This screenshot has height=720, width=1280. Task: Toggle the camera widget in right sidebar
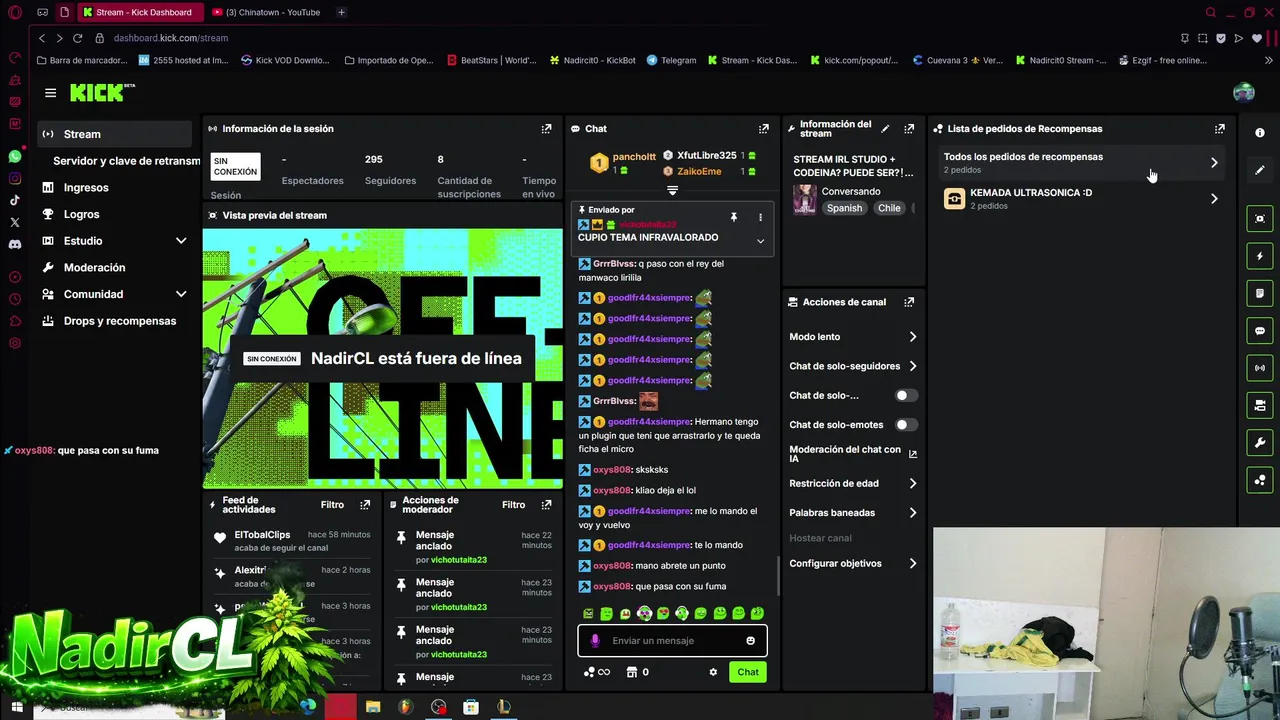(1260, 405)
